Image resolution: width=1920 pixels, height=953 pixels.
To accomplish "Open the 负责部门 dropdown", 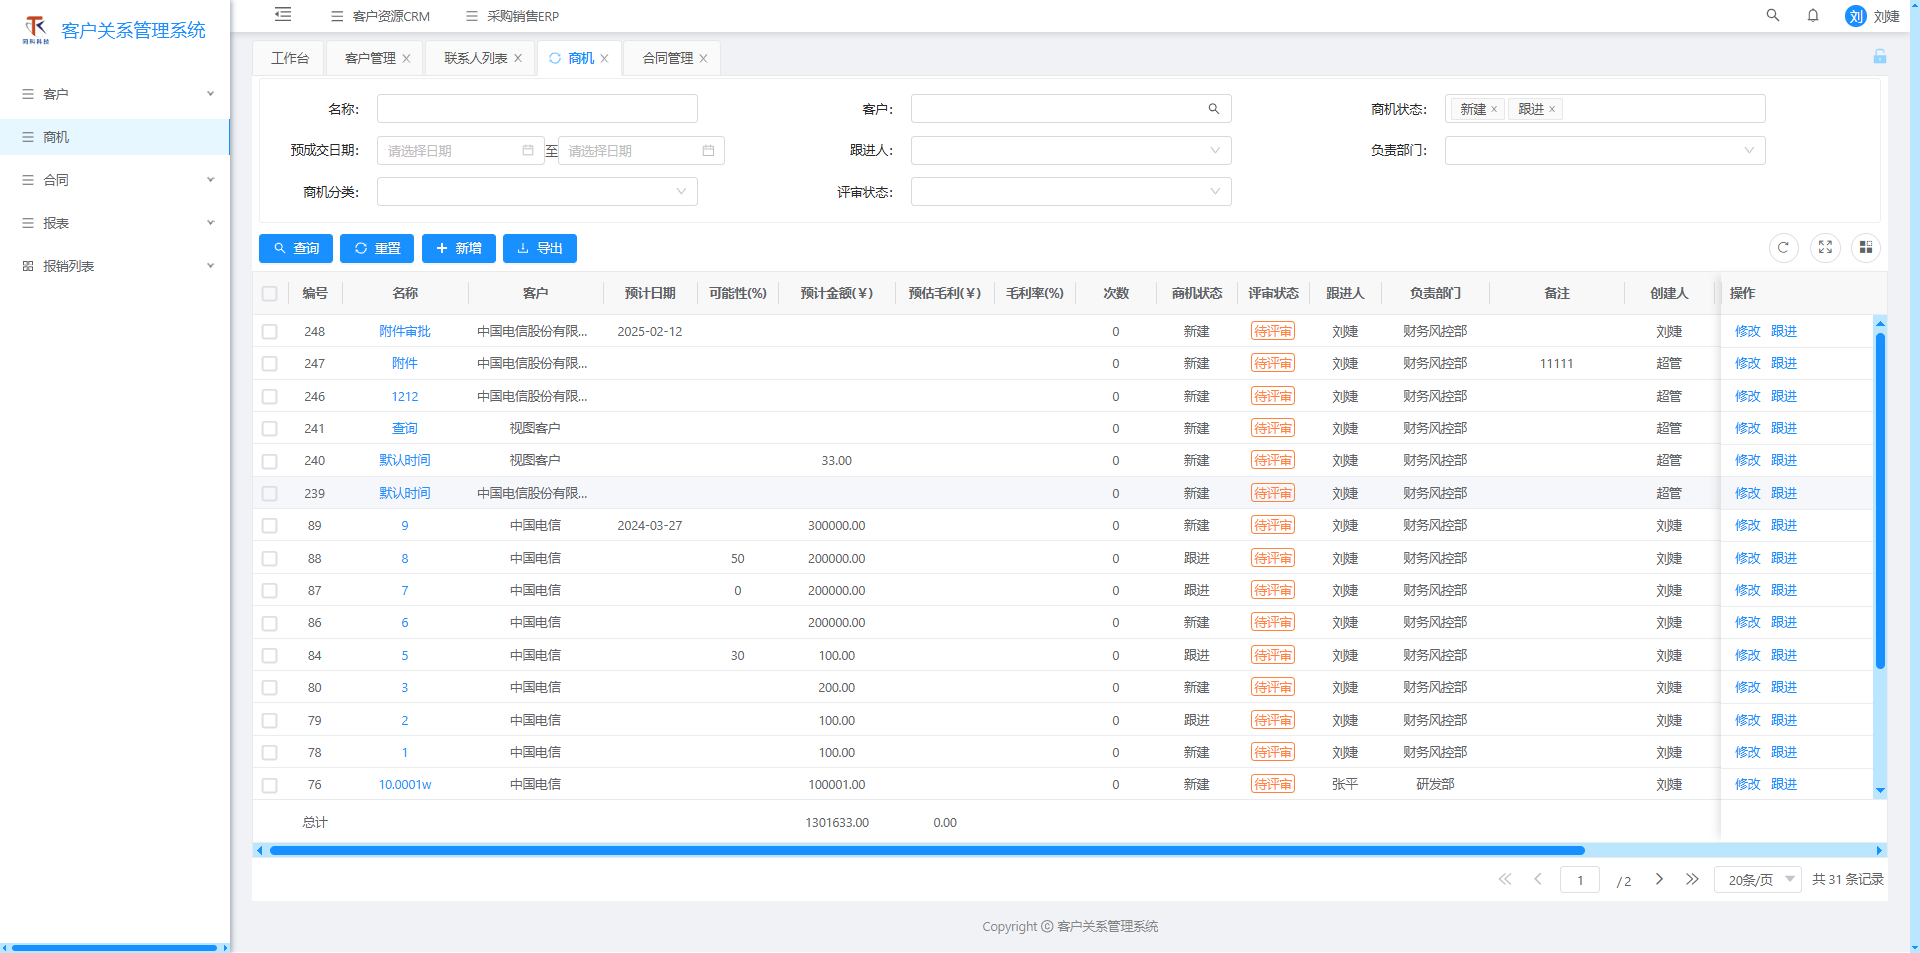I will pos(1605,151).
